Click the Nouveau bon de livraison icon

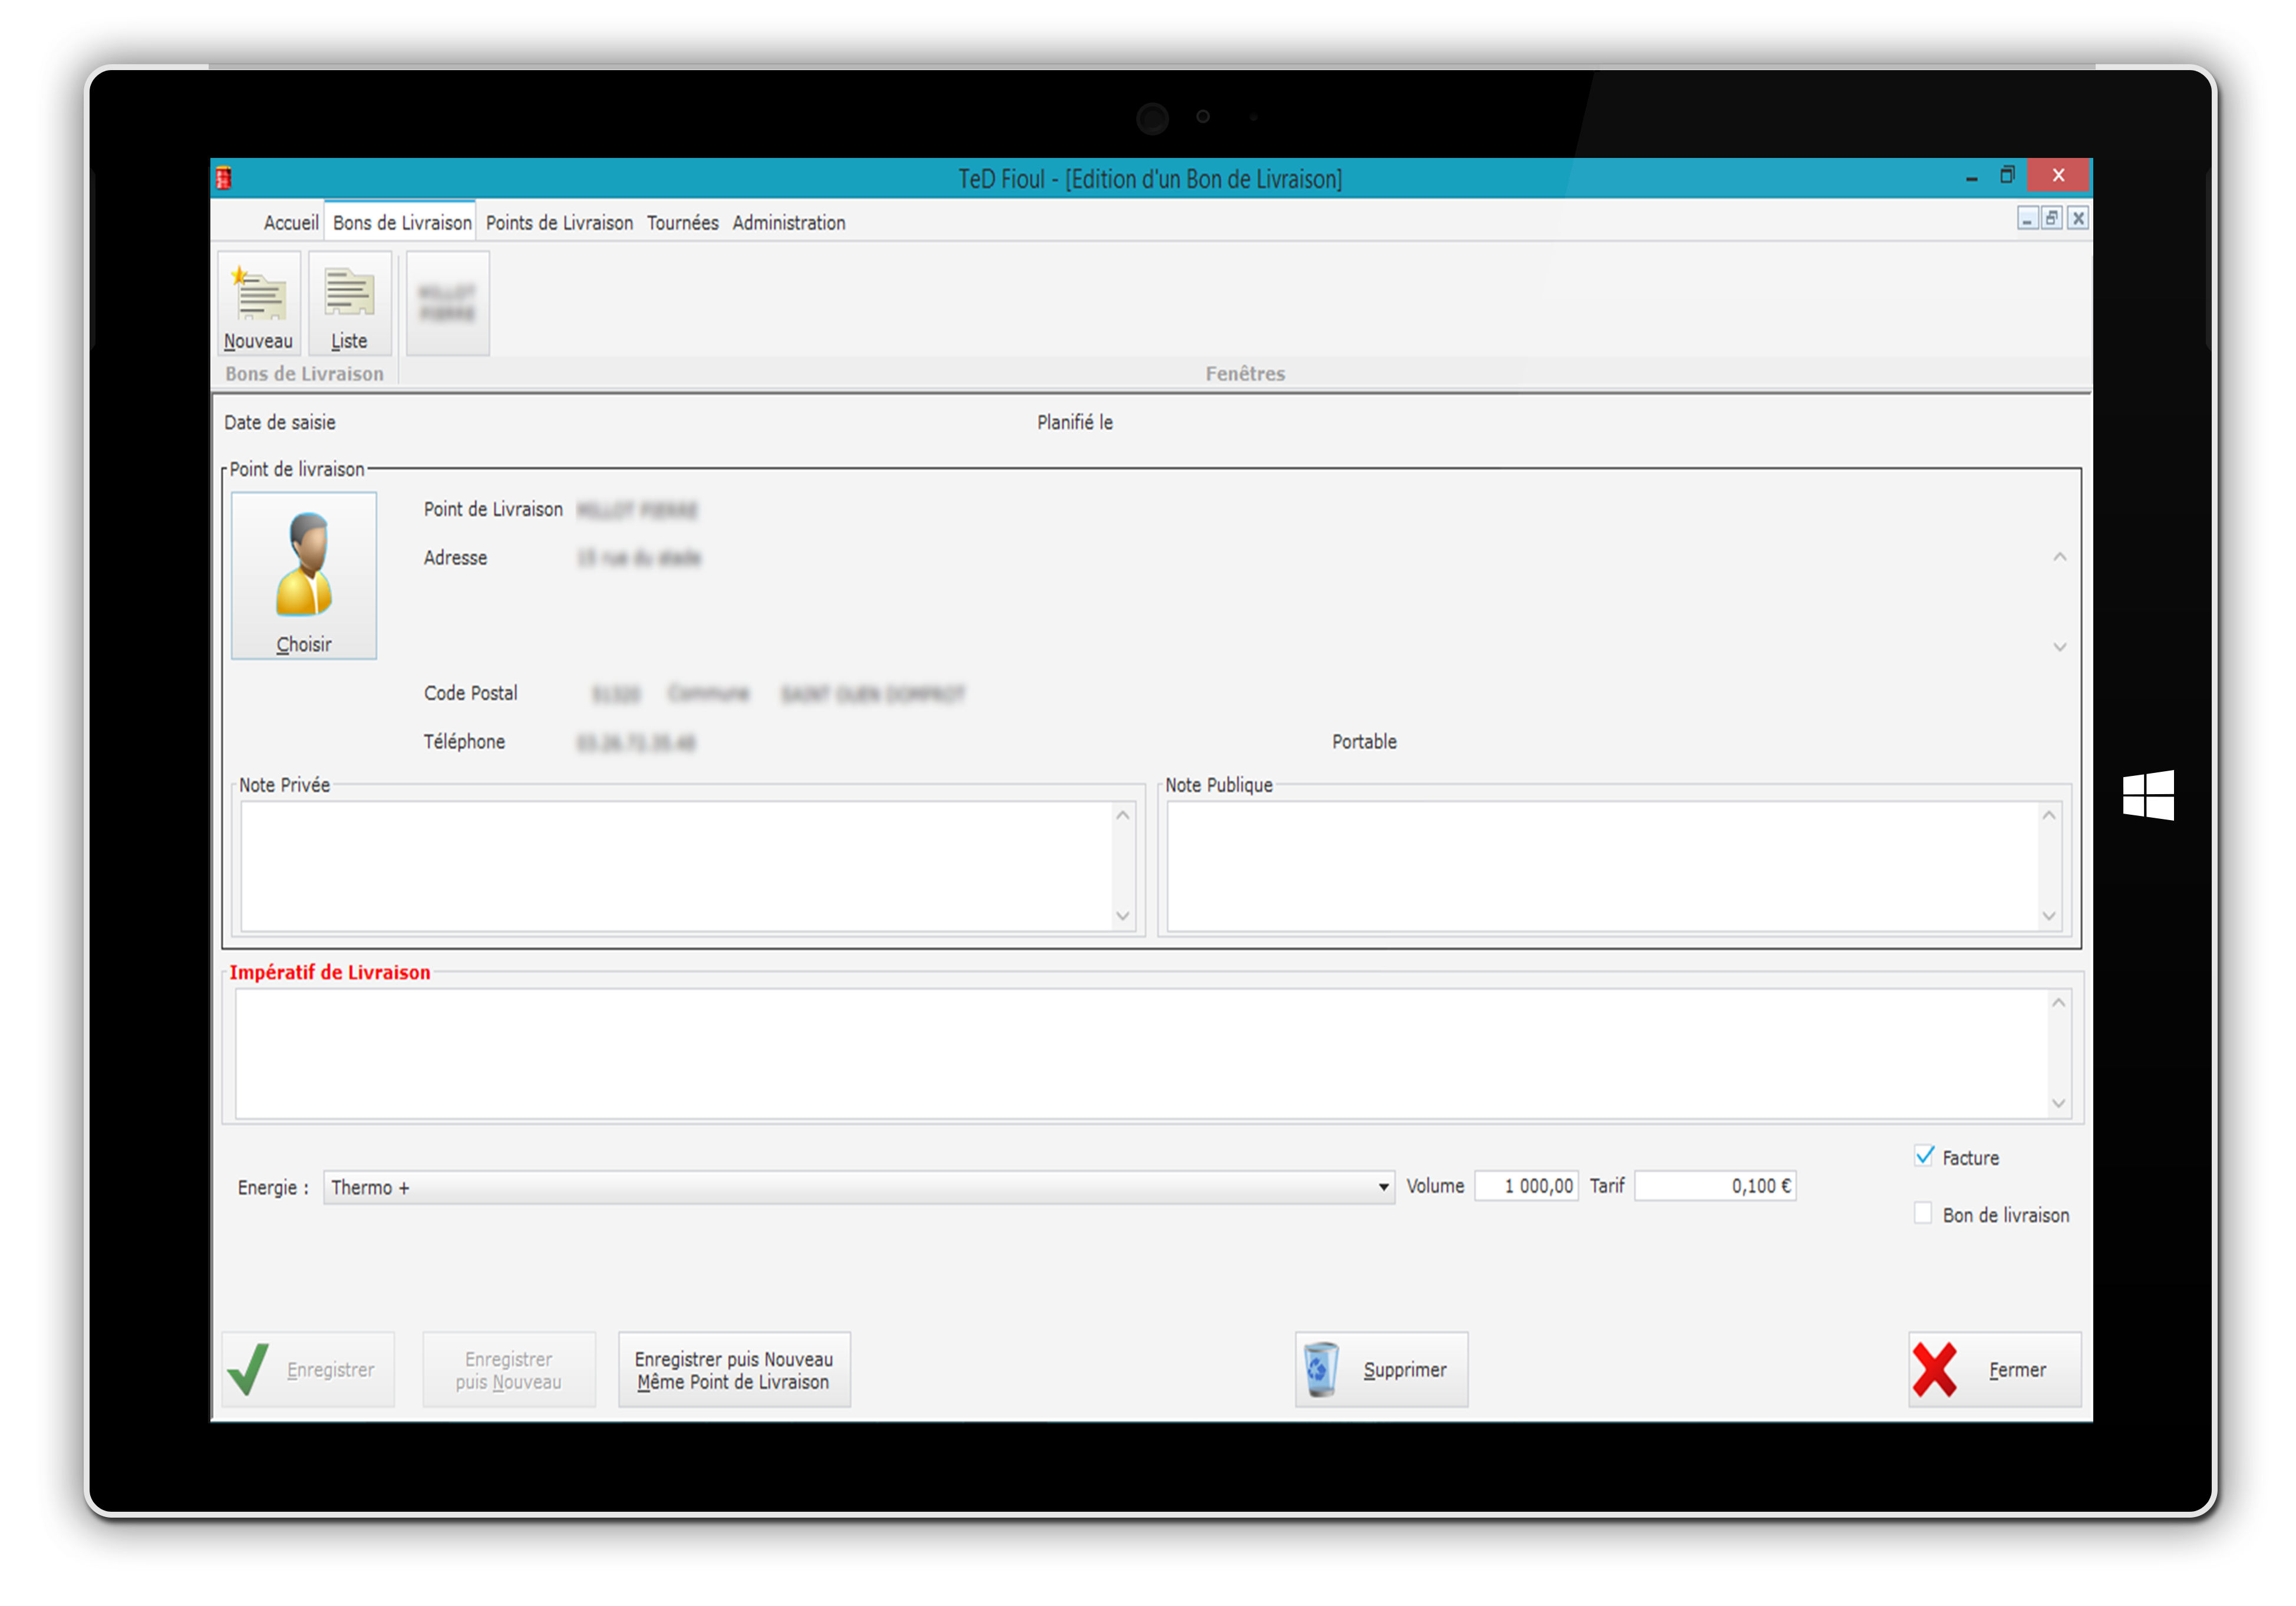(x=259, y=294)
